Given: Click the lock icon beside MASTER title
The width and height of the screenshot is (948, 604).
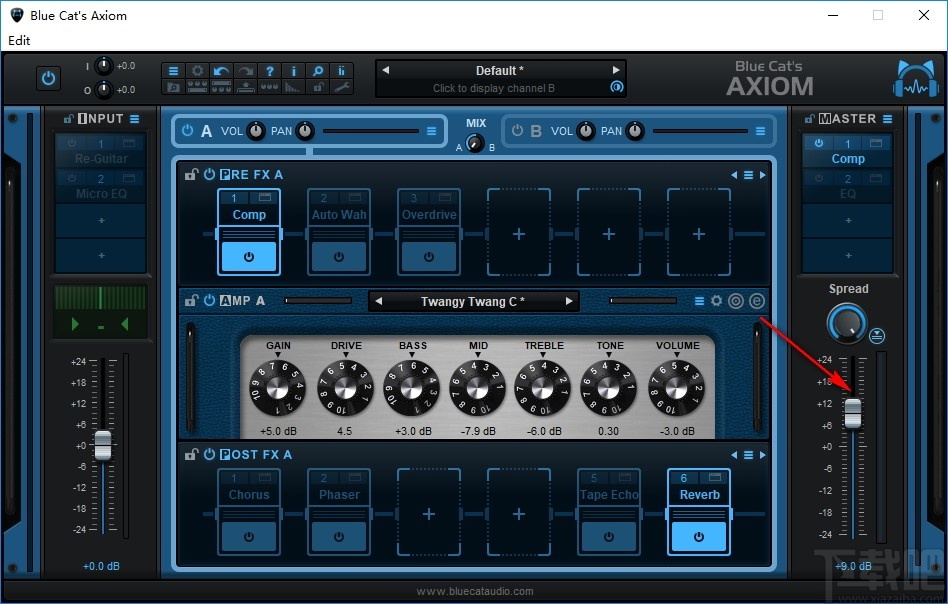Looking at the screenshot, I should point(810,119).
